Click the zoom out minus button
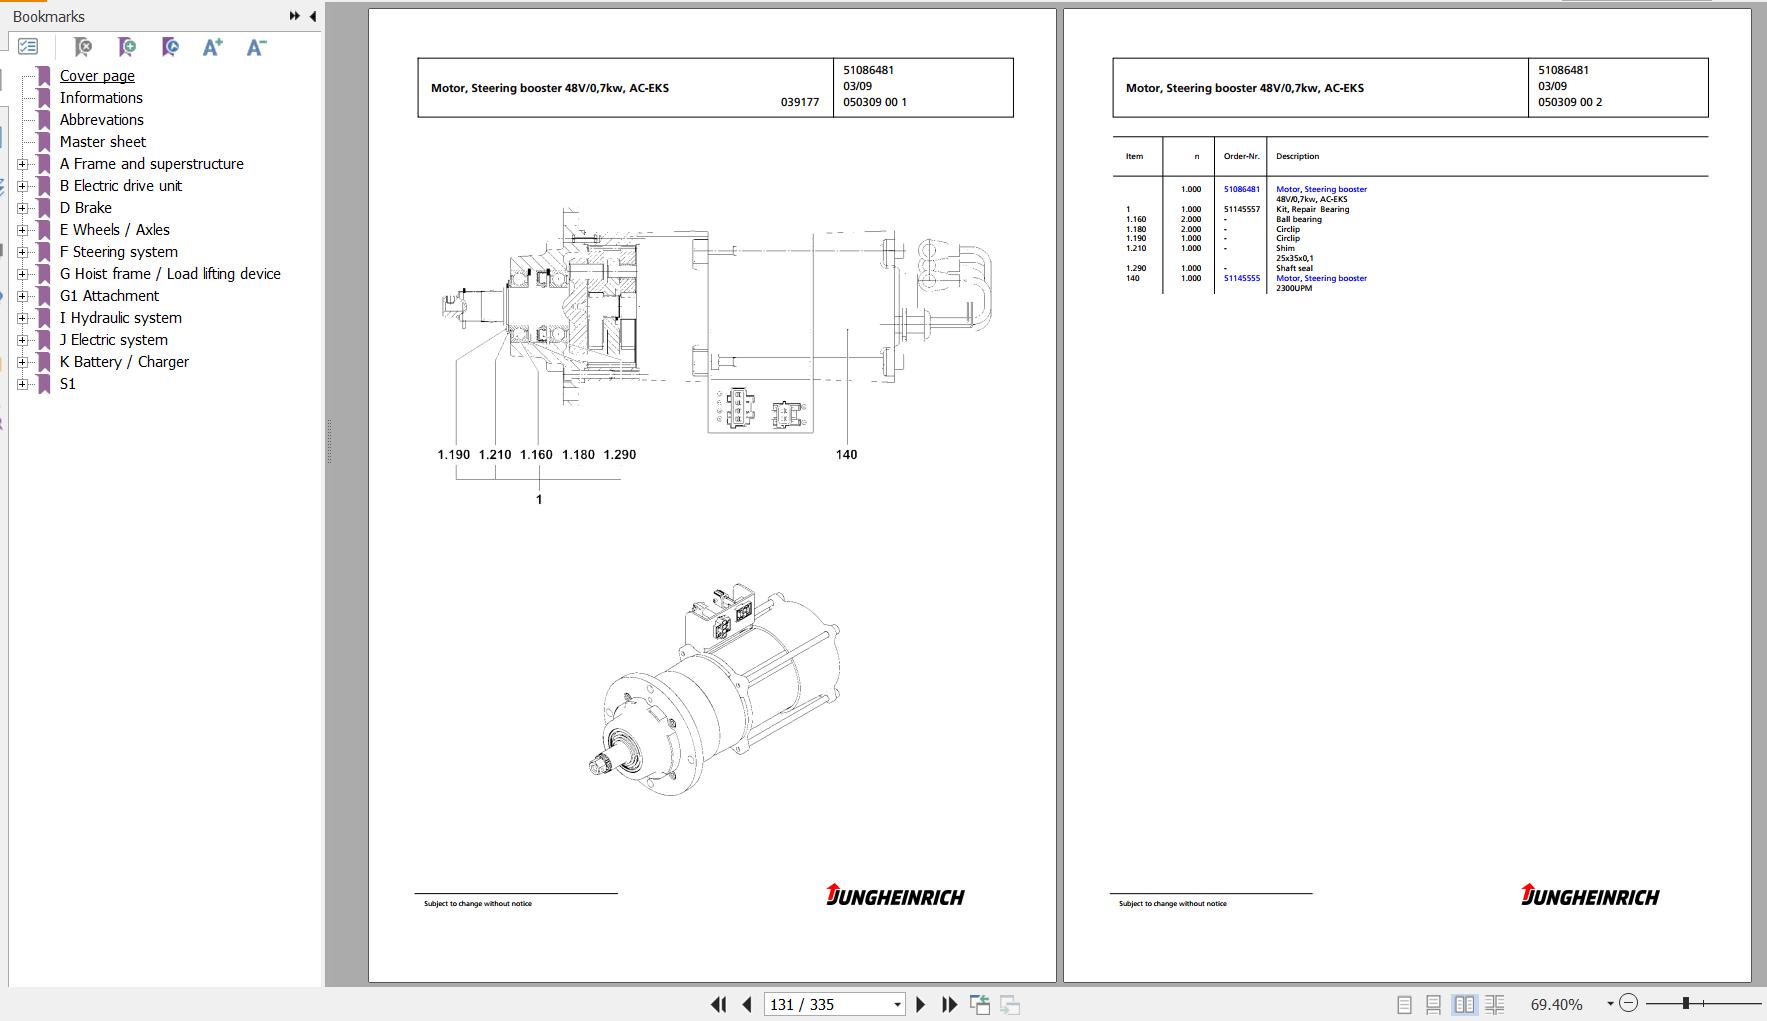This screenshot has height=1021, width=1767. click(x=1628, y=1003)
